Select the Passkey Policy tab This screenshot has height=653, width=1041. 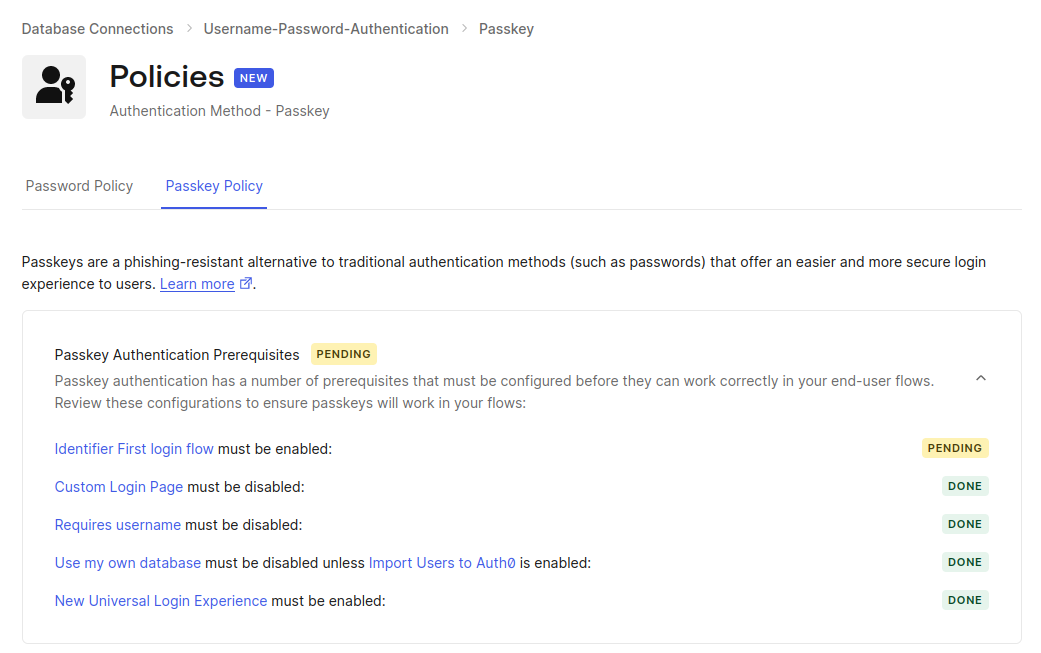[x=214, y=186]
